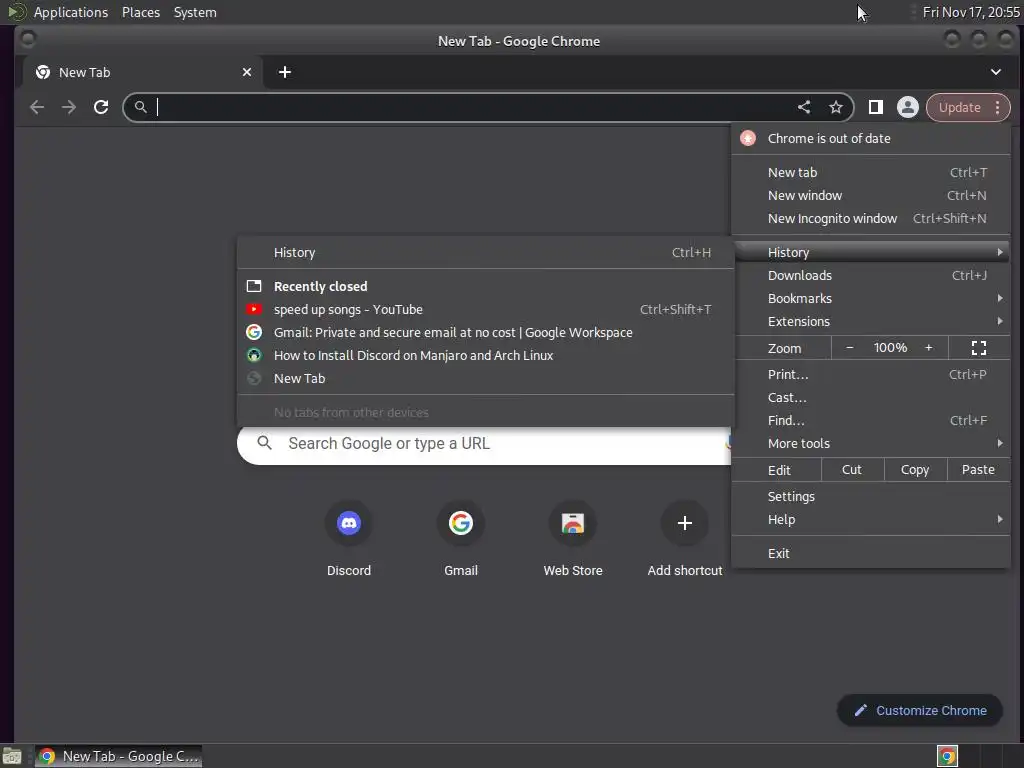Click the search magnifier in the address bar
1024x768 pixels.
click(x=140, y=107)
